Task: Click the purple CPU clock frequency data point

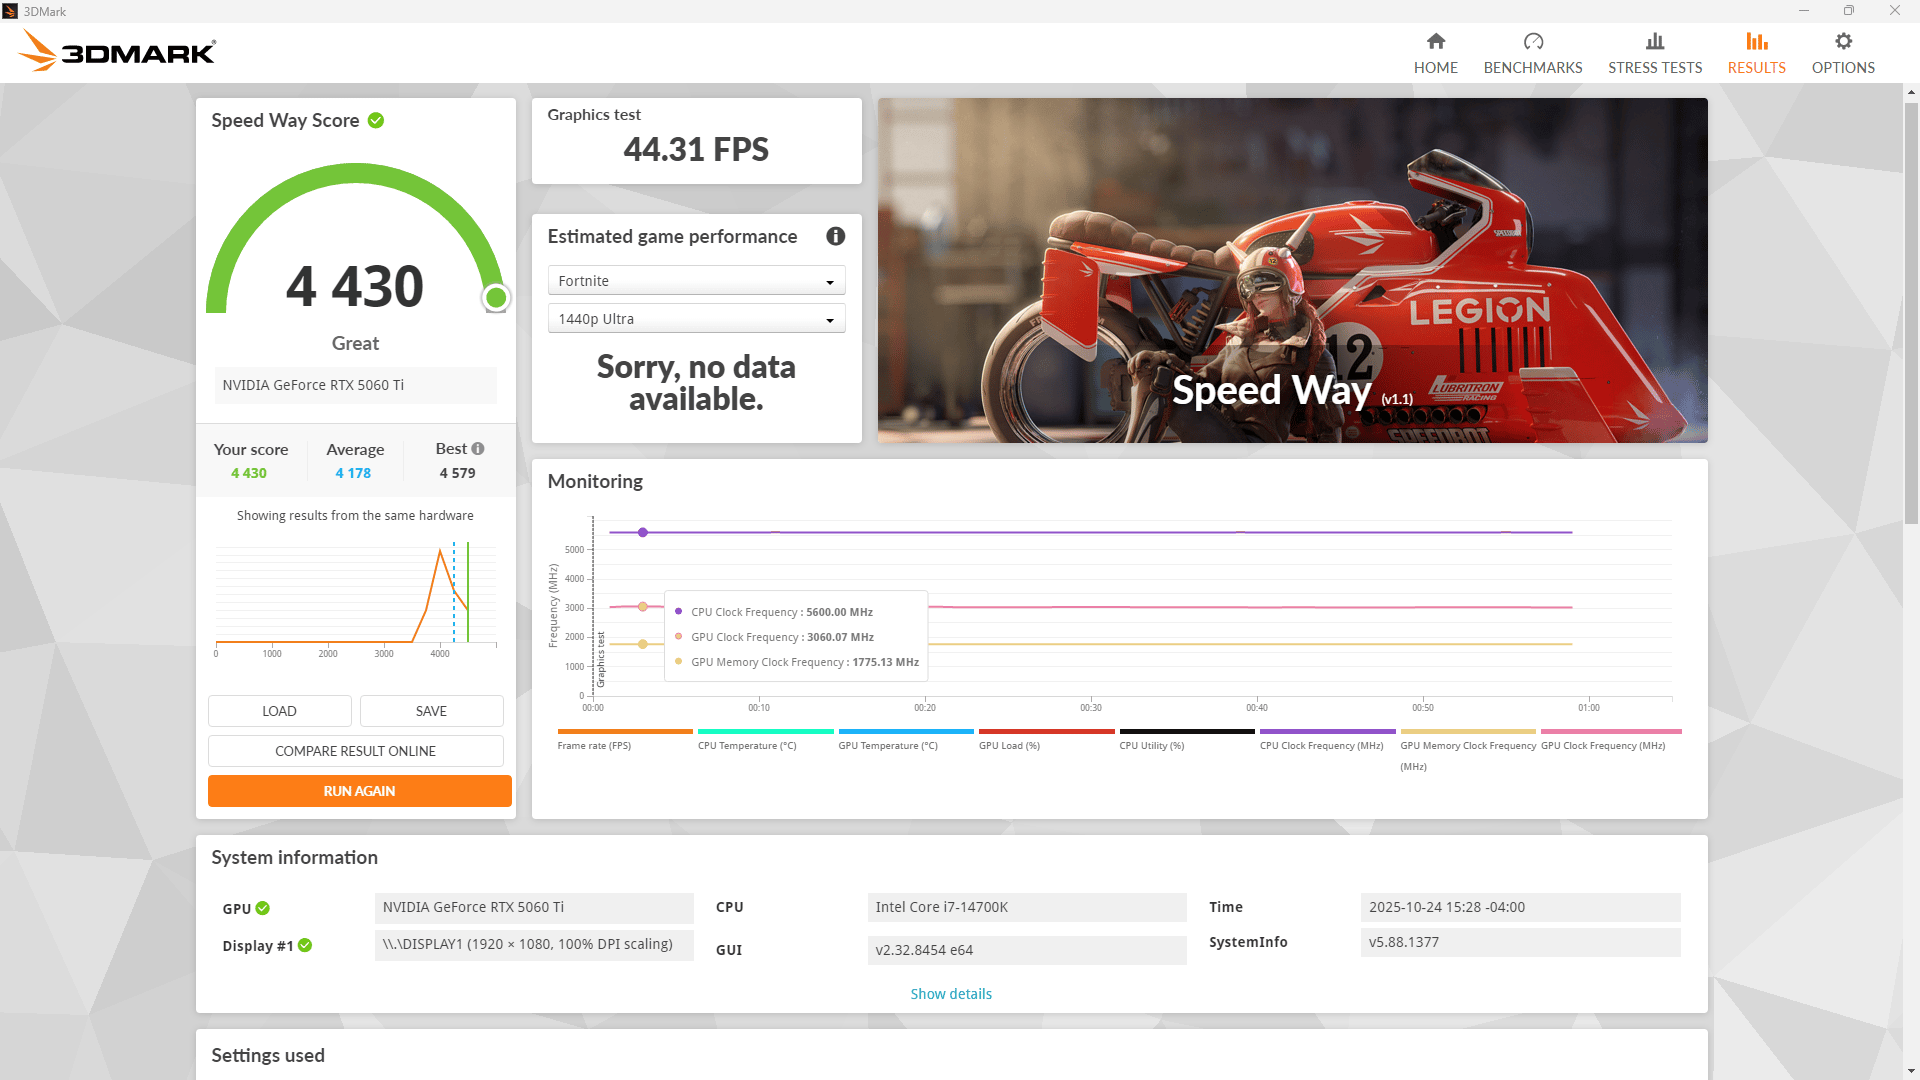Action: (x=643, y=533)
